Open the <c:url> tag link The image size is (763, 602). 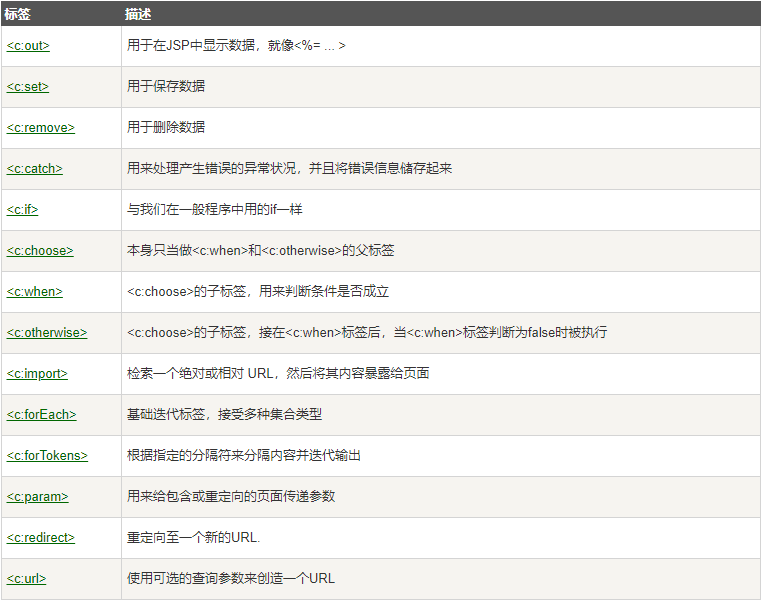point(26,578)
